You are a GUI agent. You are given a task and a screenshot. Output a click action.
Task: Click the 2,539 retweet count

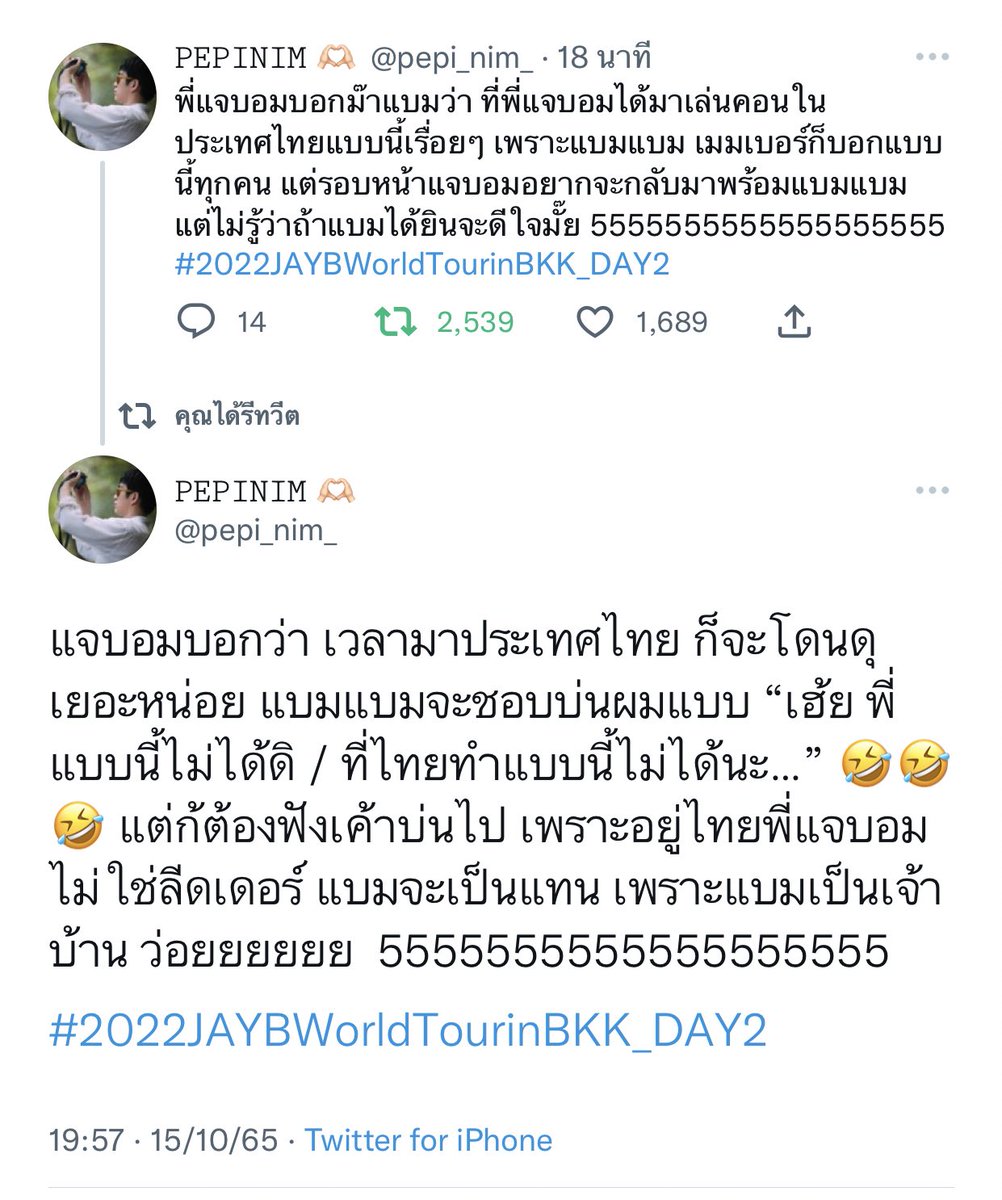pos(475,322)
